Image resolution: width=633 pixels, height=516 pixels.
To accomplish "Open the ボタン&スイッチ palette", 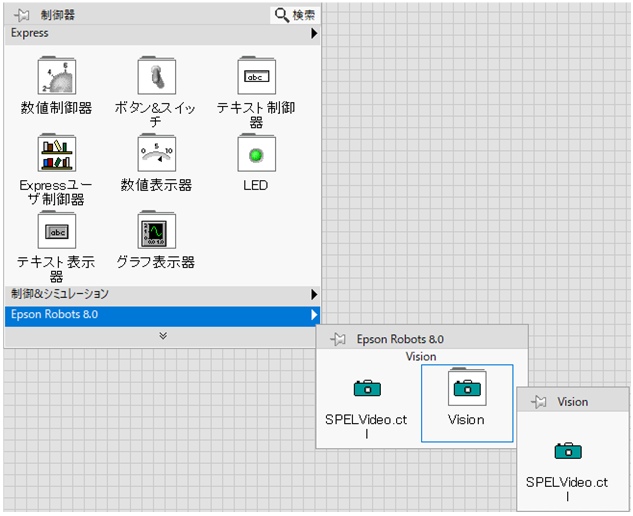I will pyautogui.click(x=156, y=76).
